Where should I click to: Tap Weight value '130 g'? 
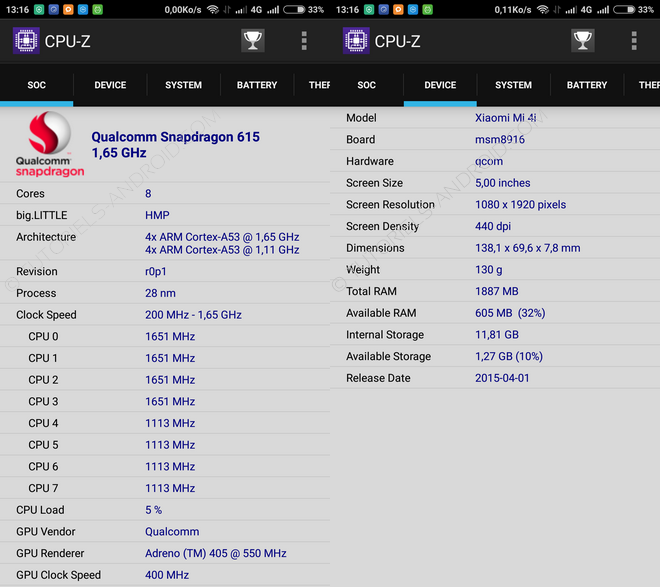pos(489,270)
